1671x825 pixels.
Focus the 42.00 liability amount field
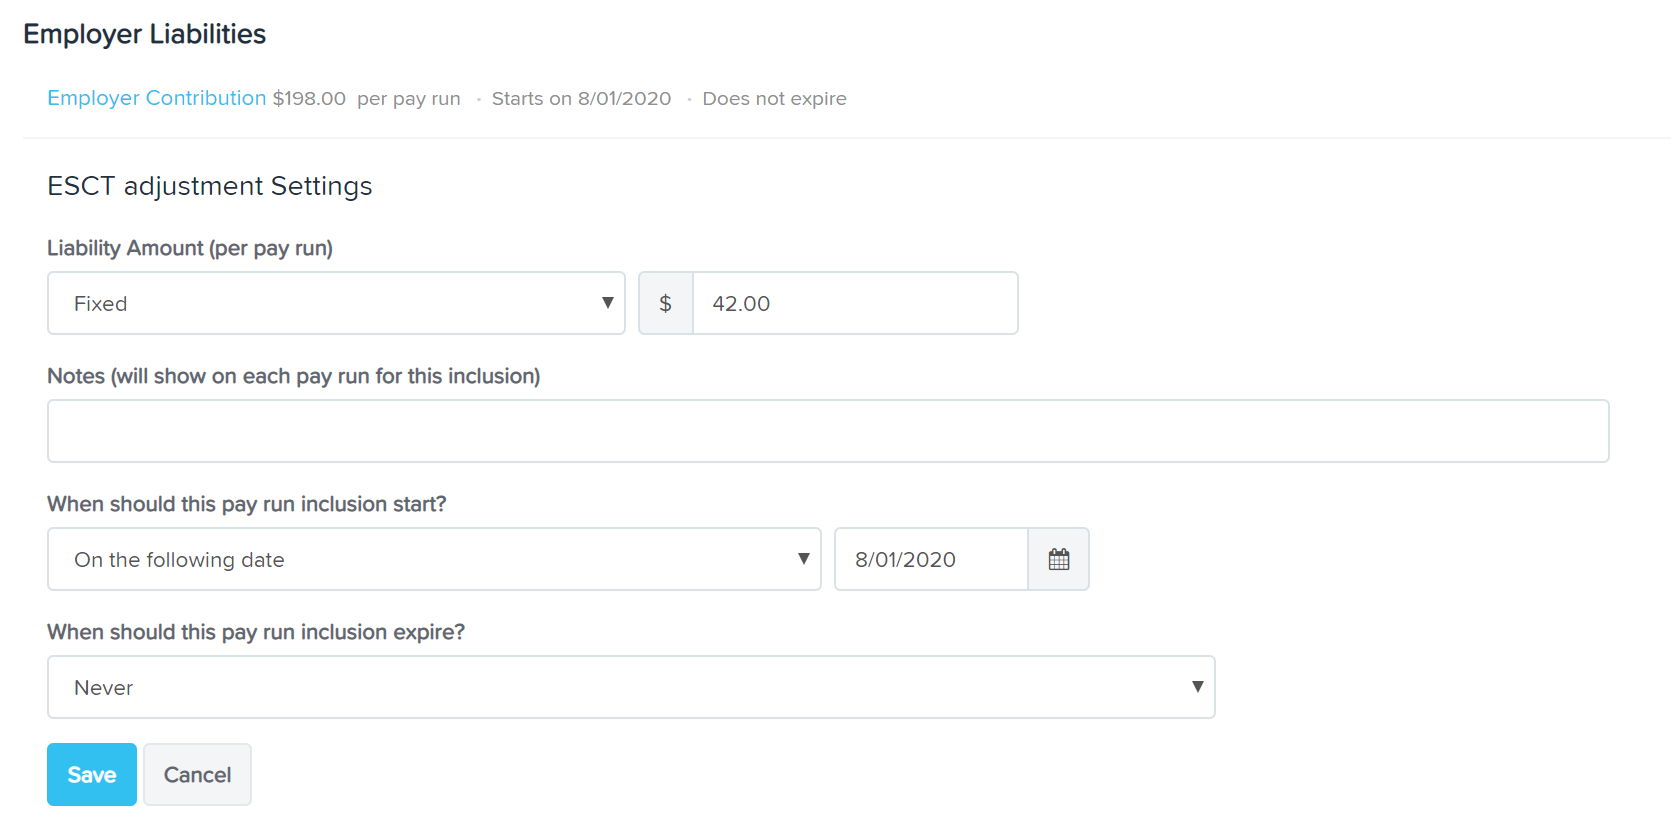click(854, 303)
